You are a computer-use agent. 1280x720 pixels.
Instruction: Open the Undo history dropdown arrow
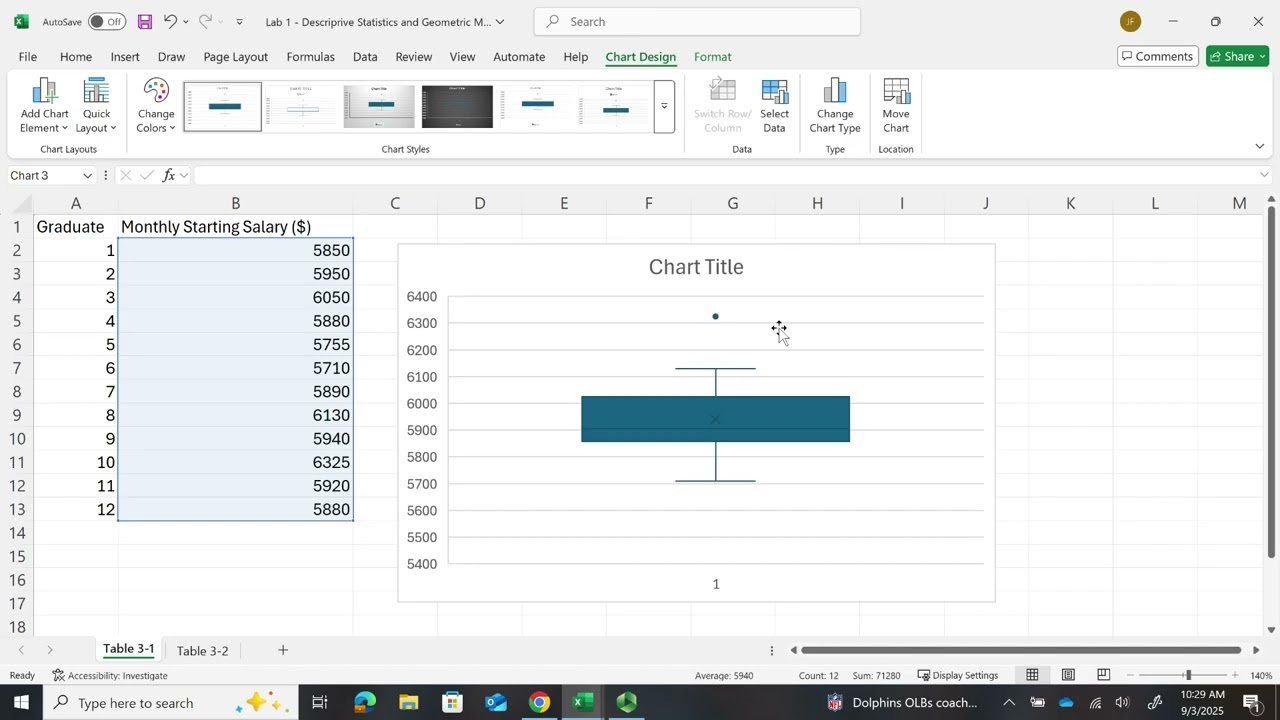(186, 21)
